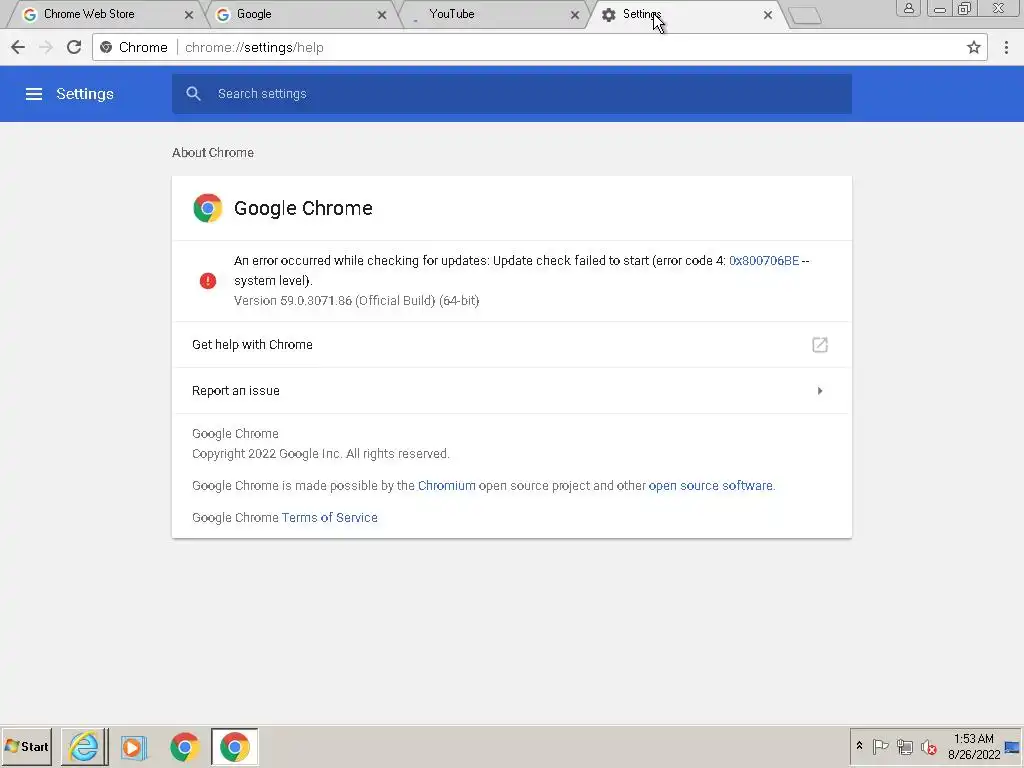The width and height of the screenshot is (1024, 768).
Task: Bookmark this page with the star icon
Action: pyautogui.click(x=974, y=47)
